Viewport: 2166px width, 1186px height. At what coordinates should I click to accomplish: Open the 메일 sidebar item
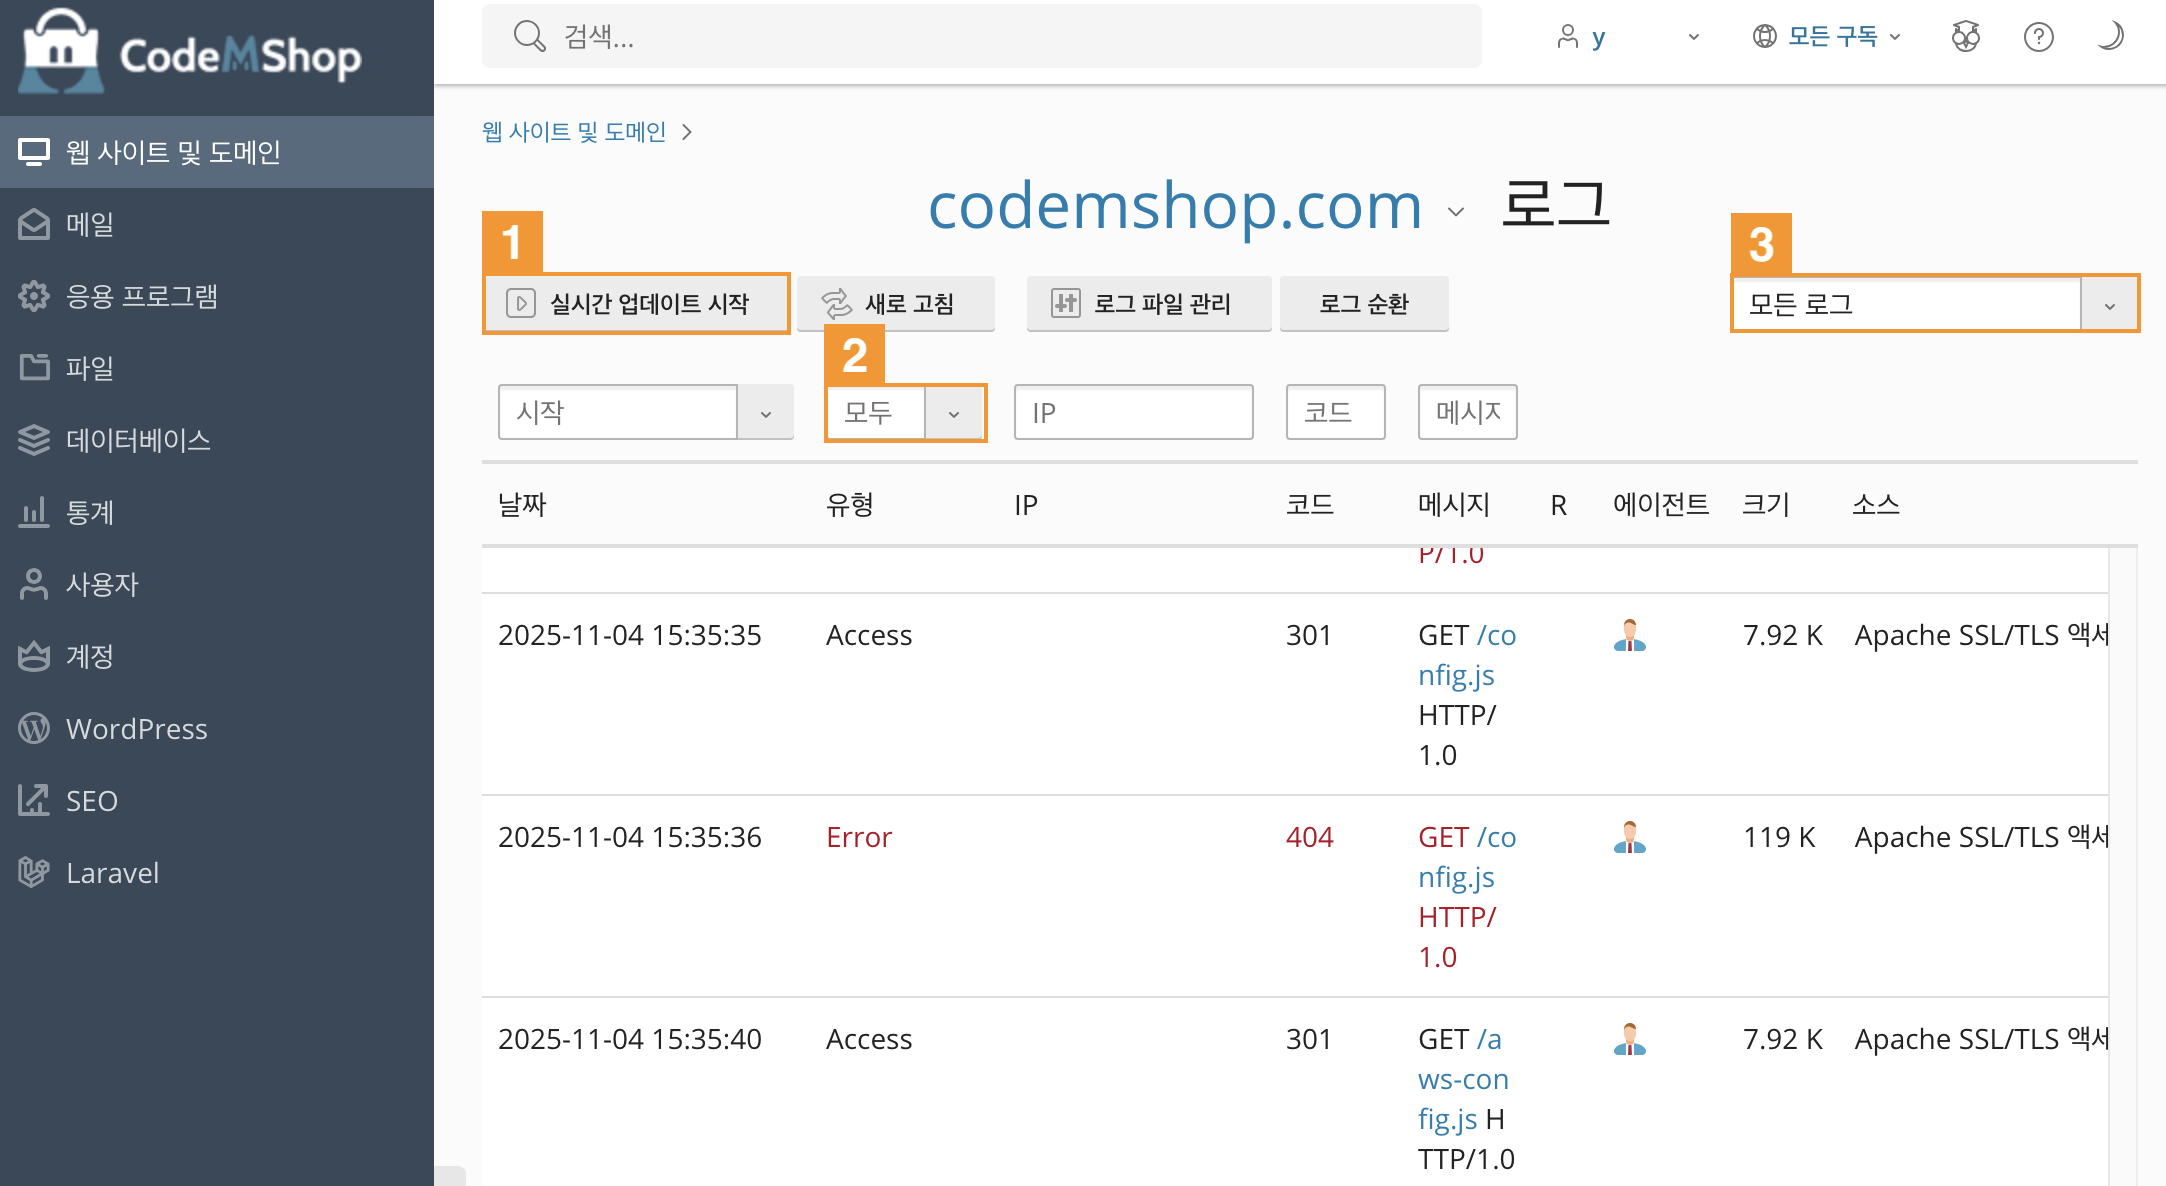point(90,224)
